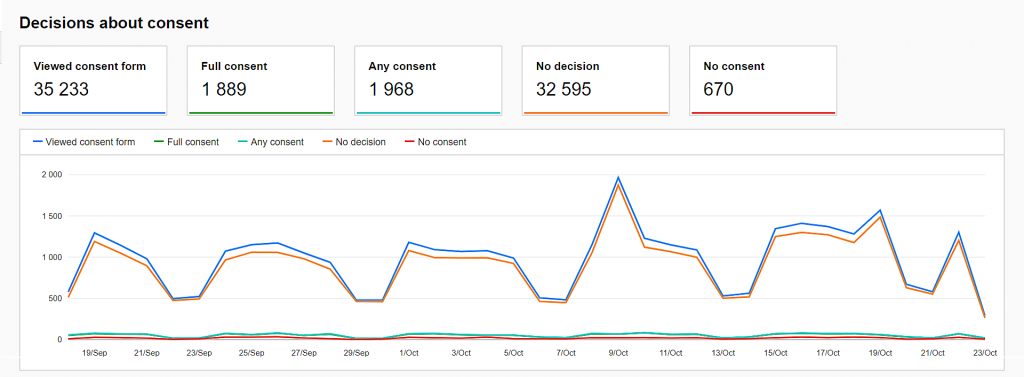
Task: Open the Any consent summary card
Action: coord(428,80)
